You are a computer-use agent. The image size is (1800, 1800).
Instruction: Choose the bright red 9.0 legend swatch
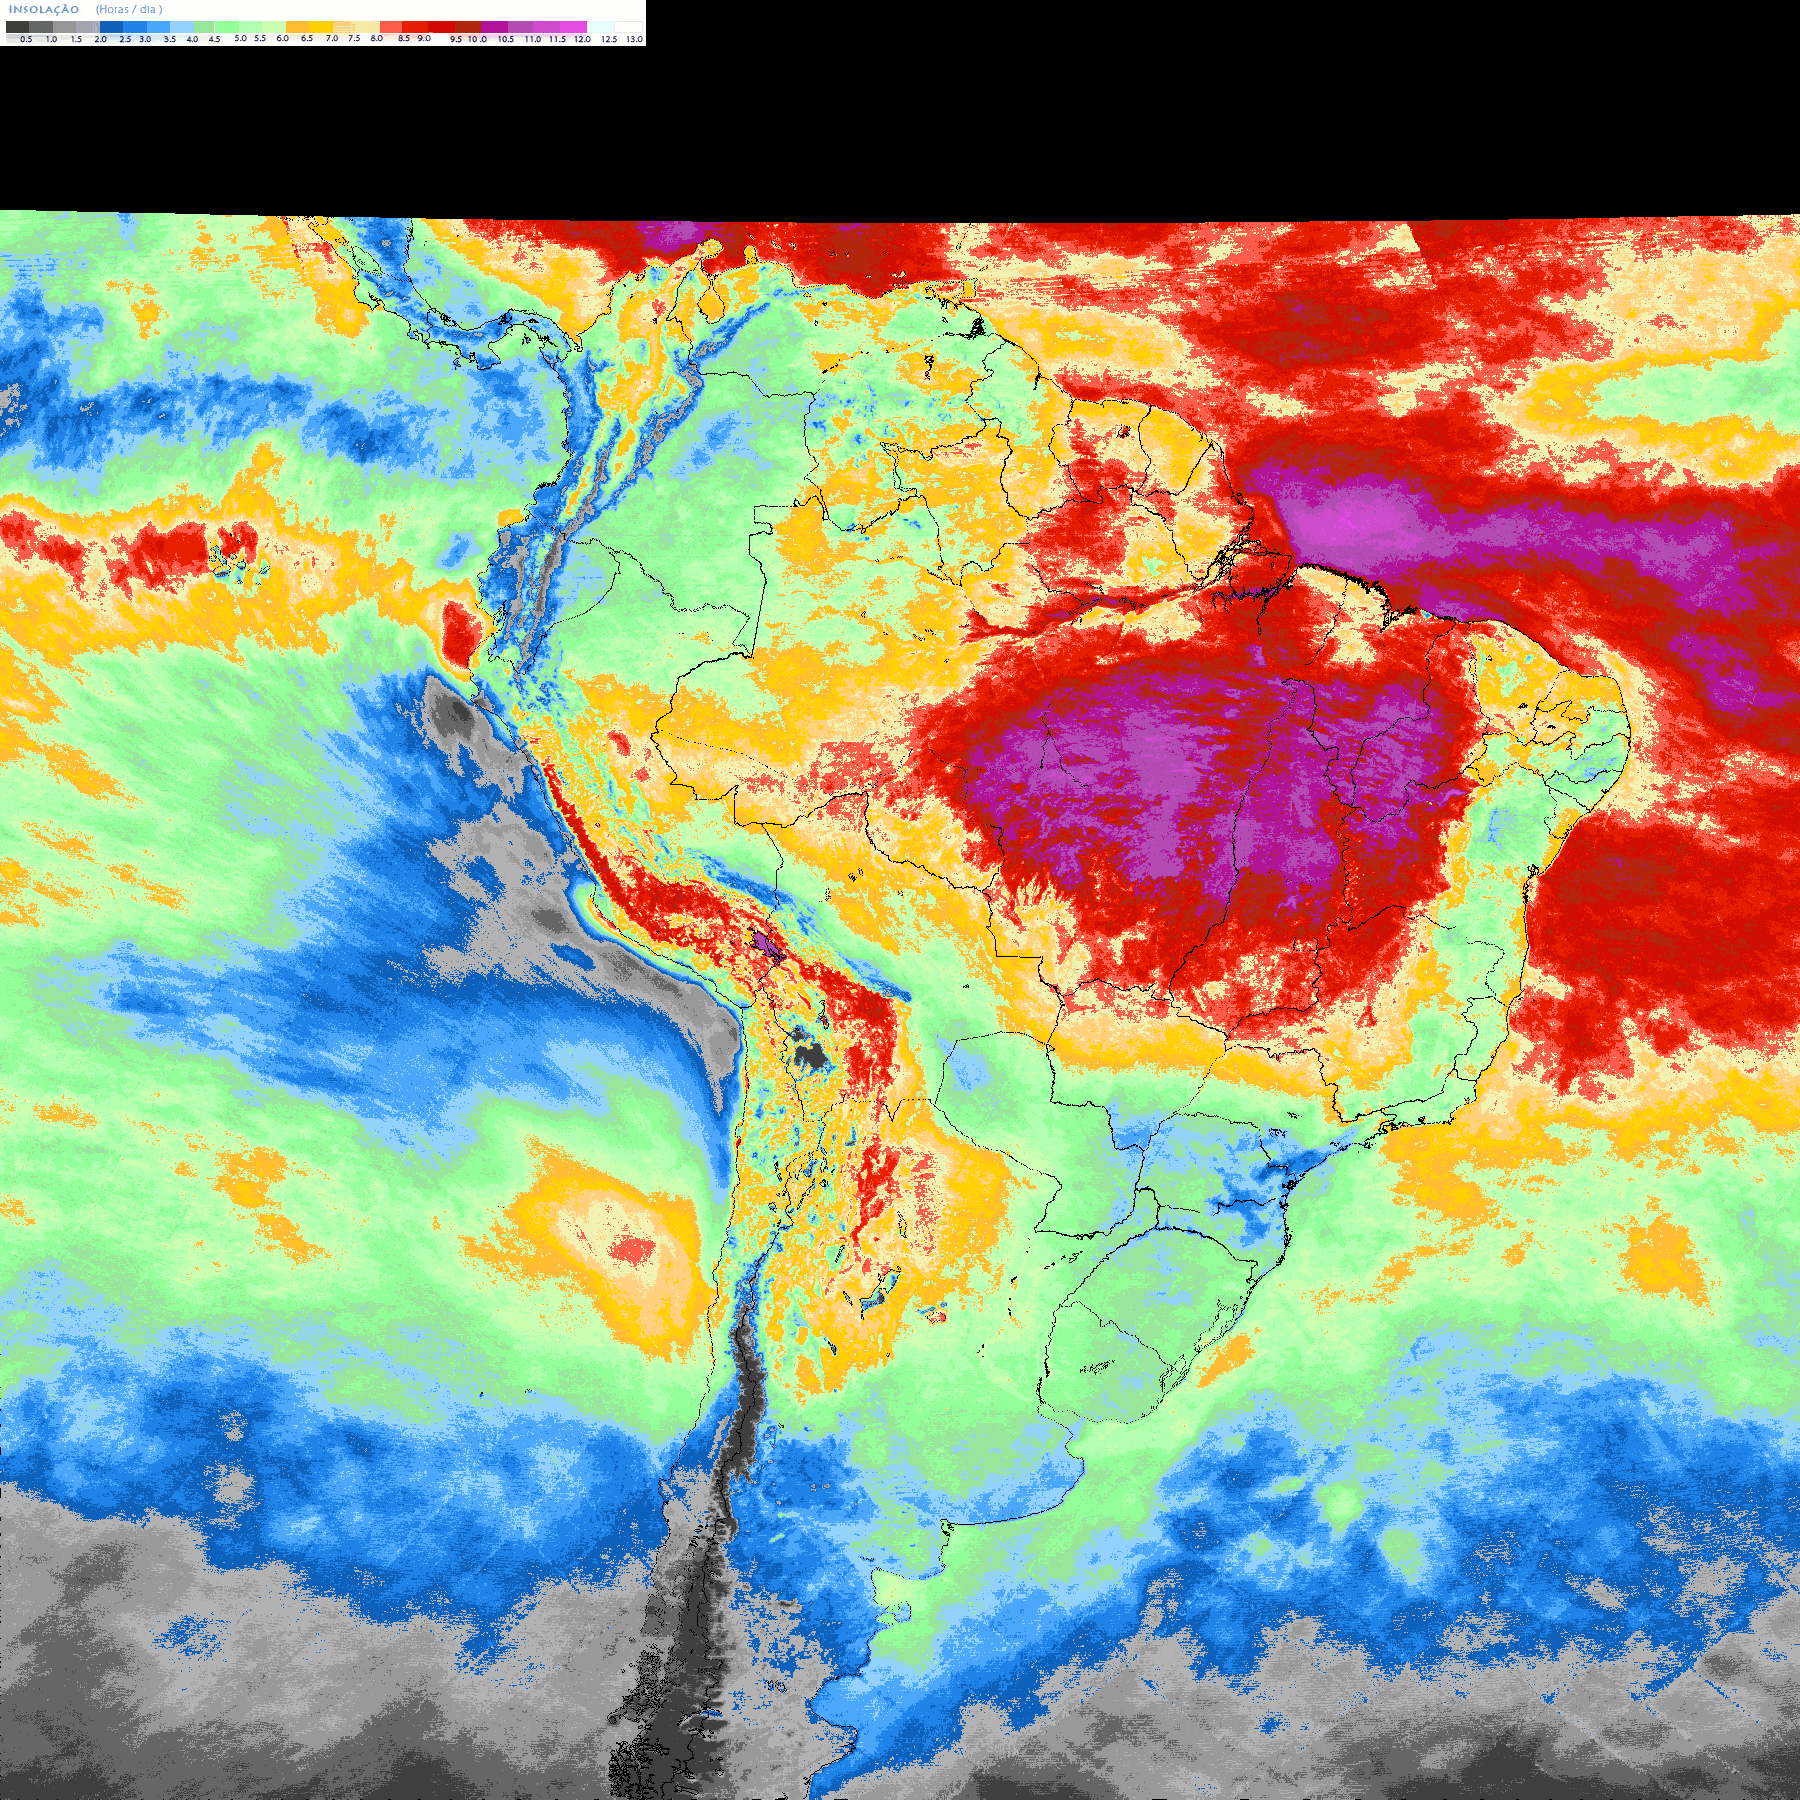[x=415, y=27]
